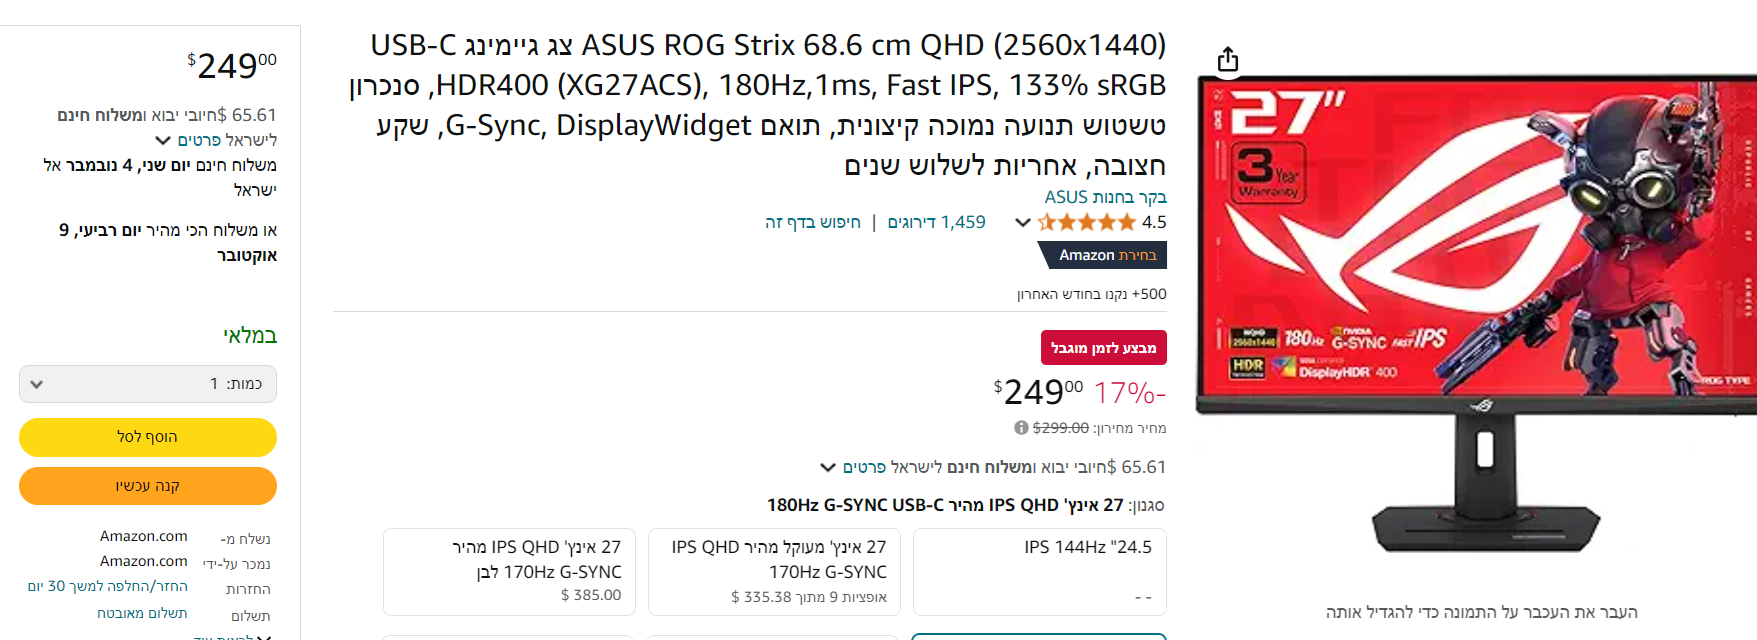Expand import charges details chevron below list price
The width and height of the screenshot is (1757, 640).
(828, 467)
